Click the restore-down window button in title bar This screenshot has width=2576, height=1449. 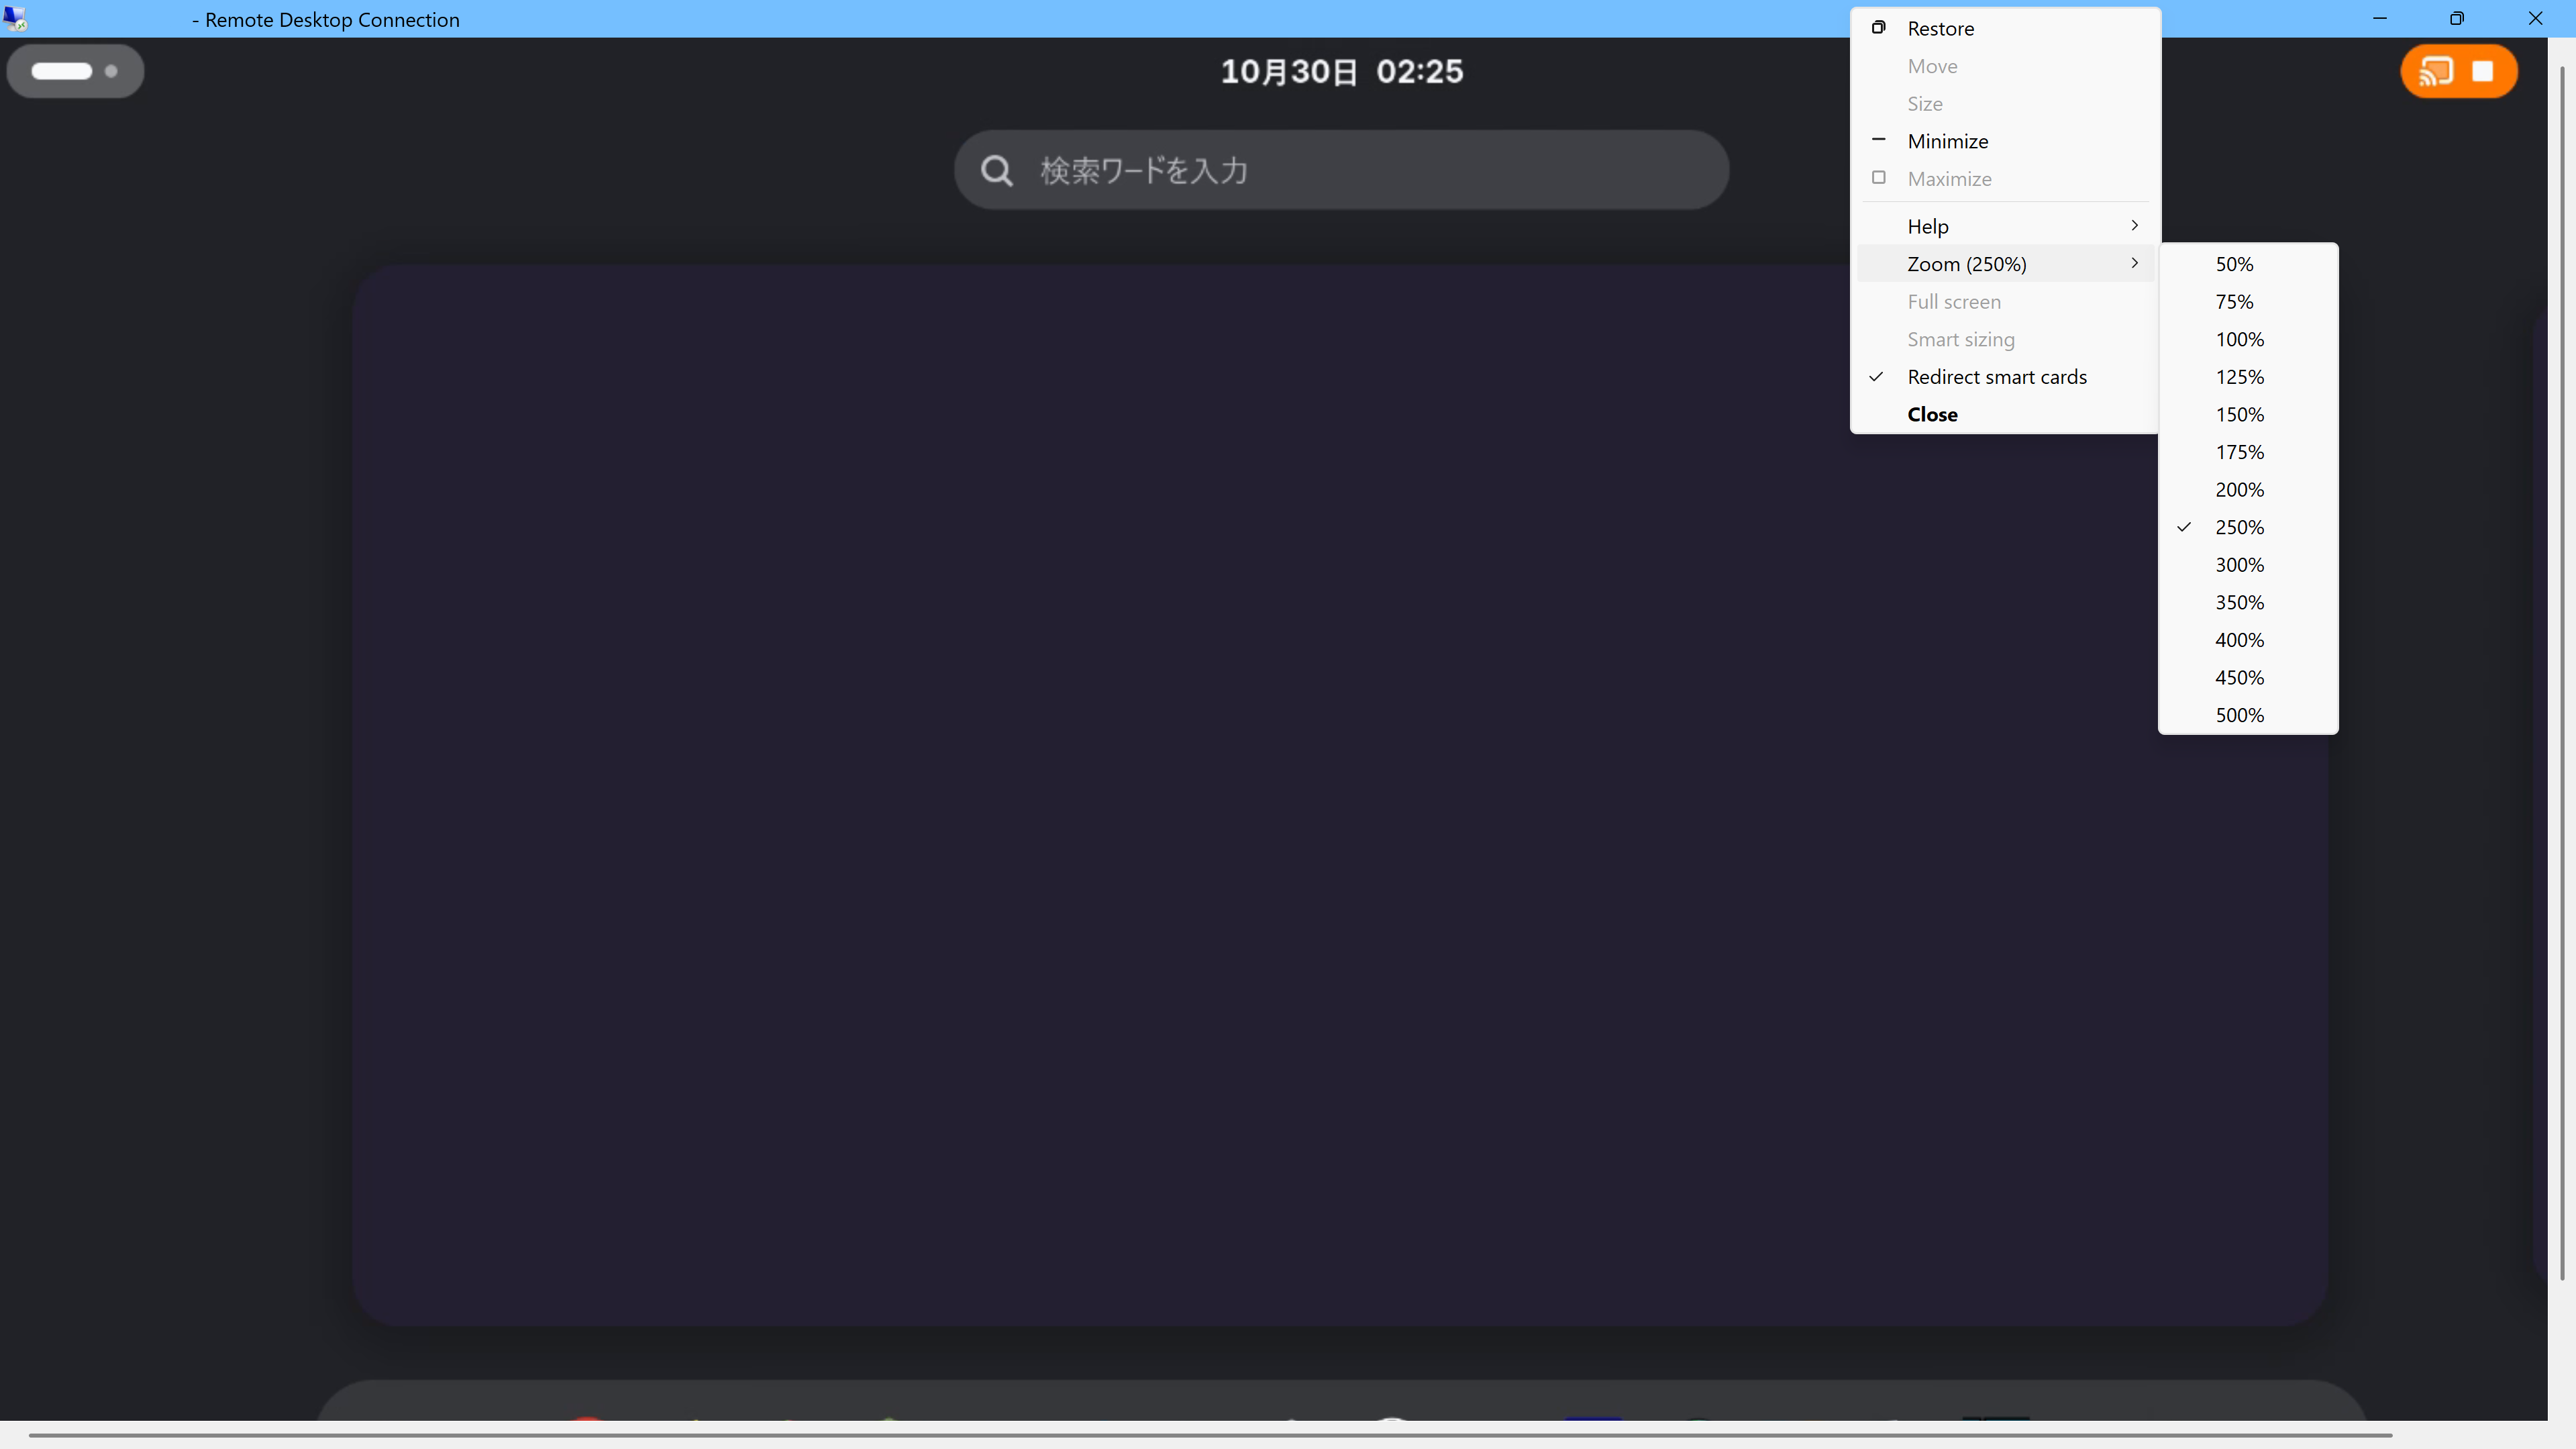[2456, 19]
